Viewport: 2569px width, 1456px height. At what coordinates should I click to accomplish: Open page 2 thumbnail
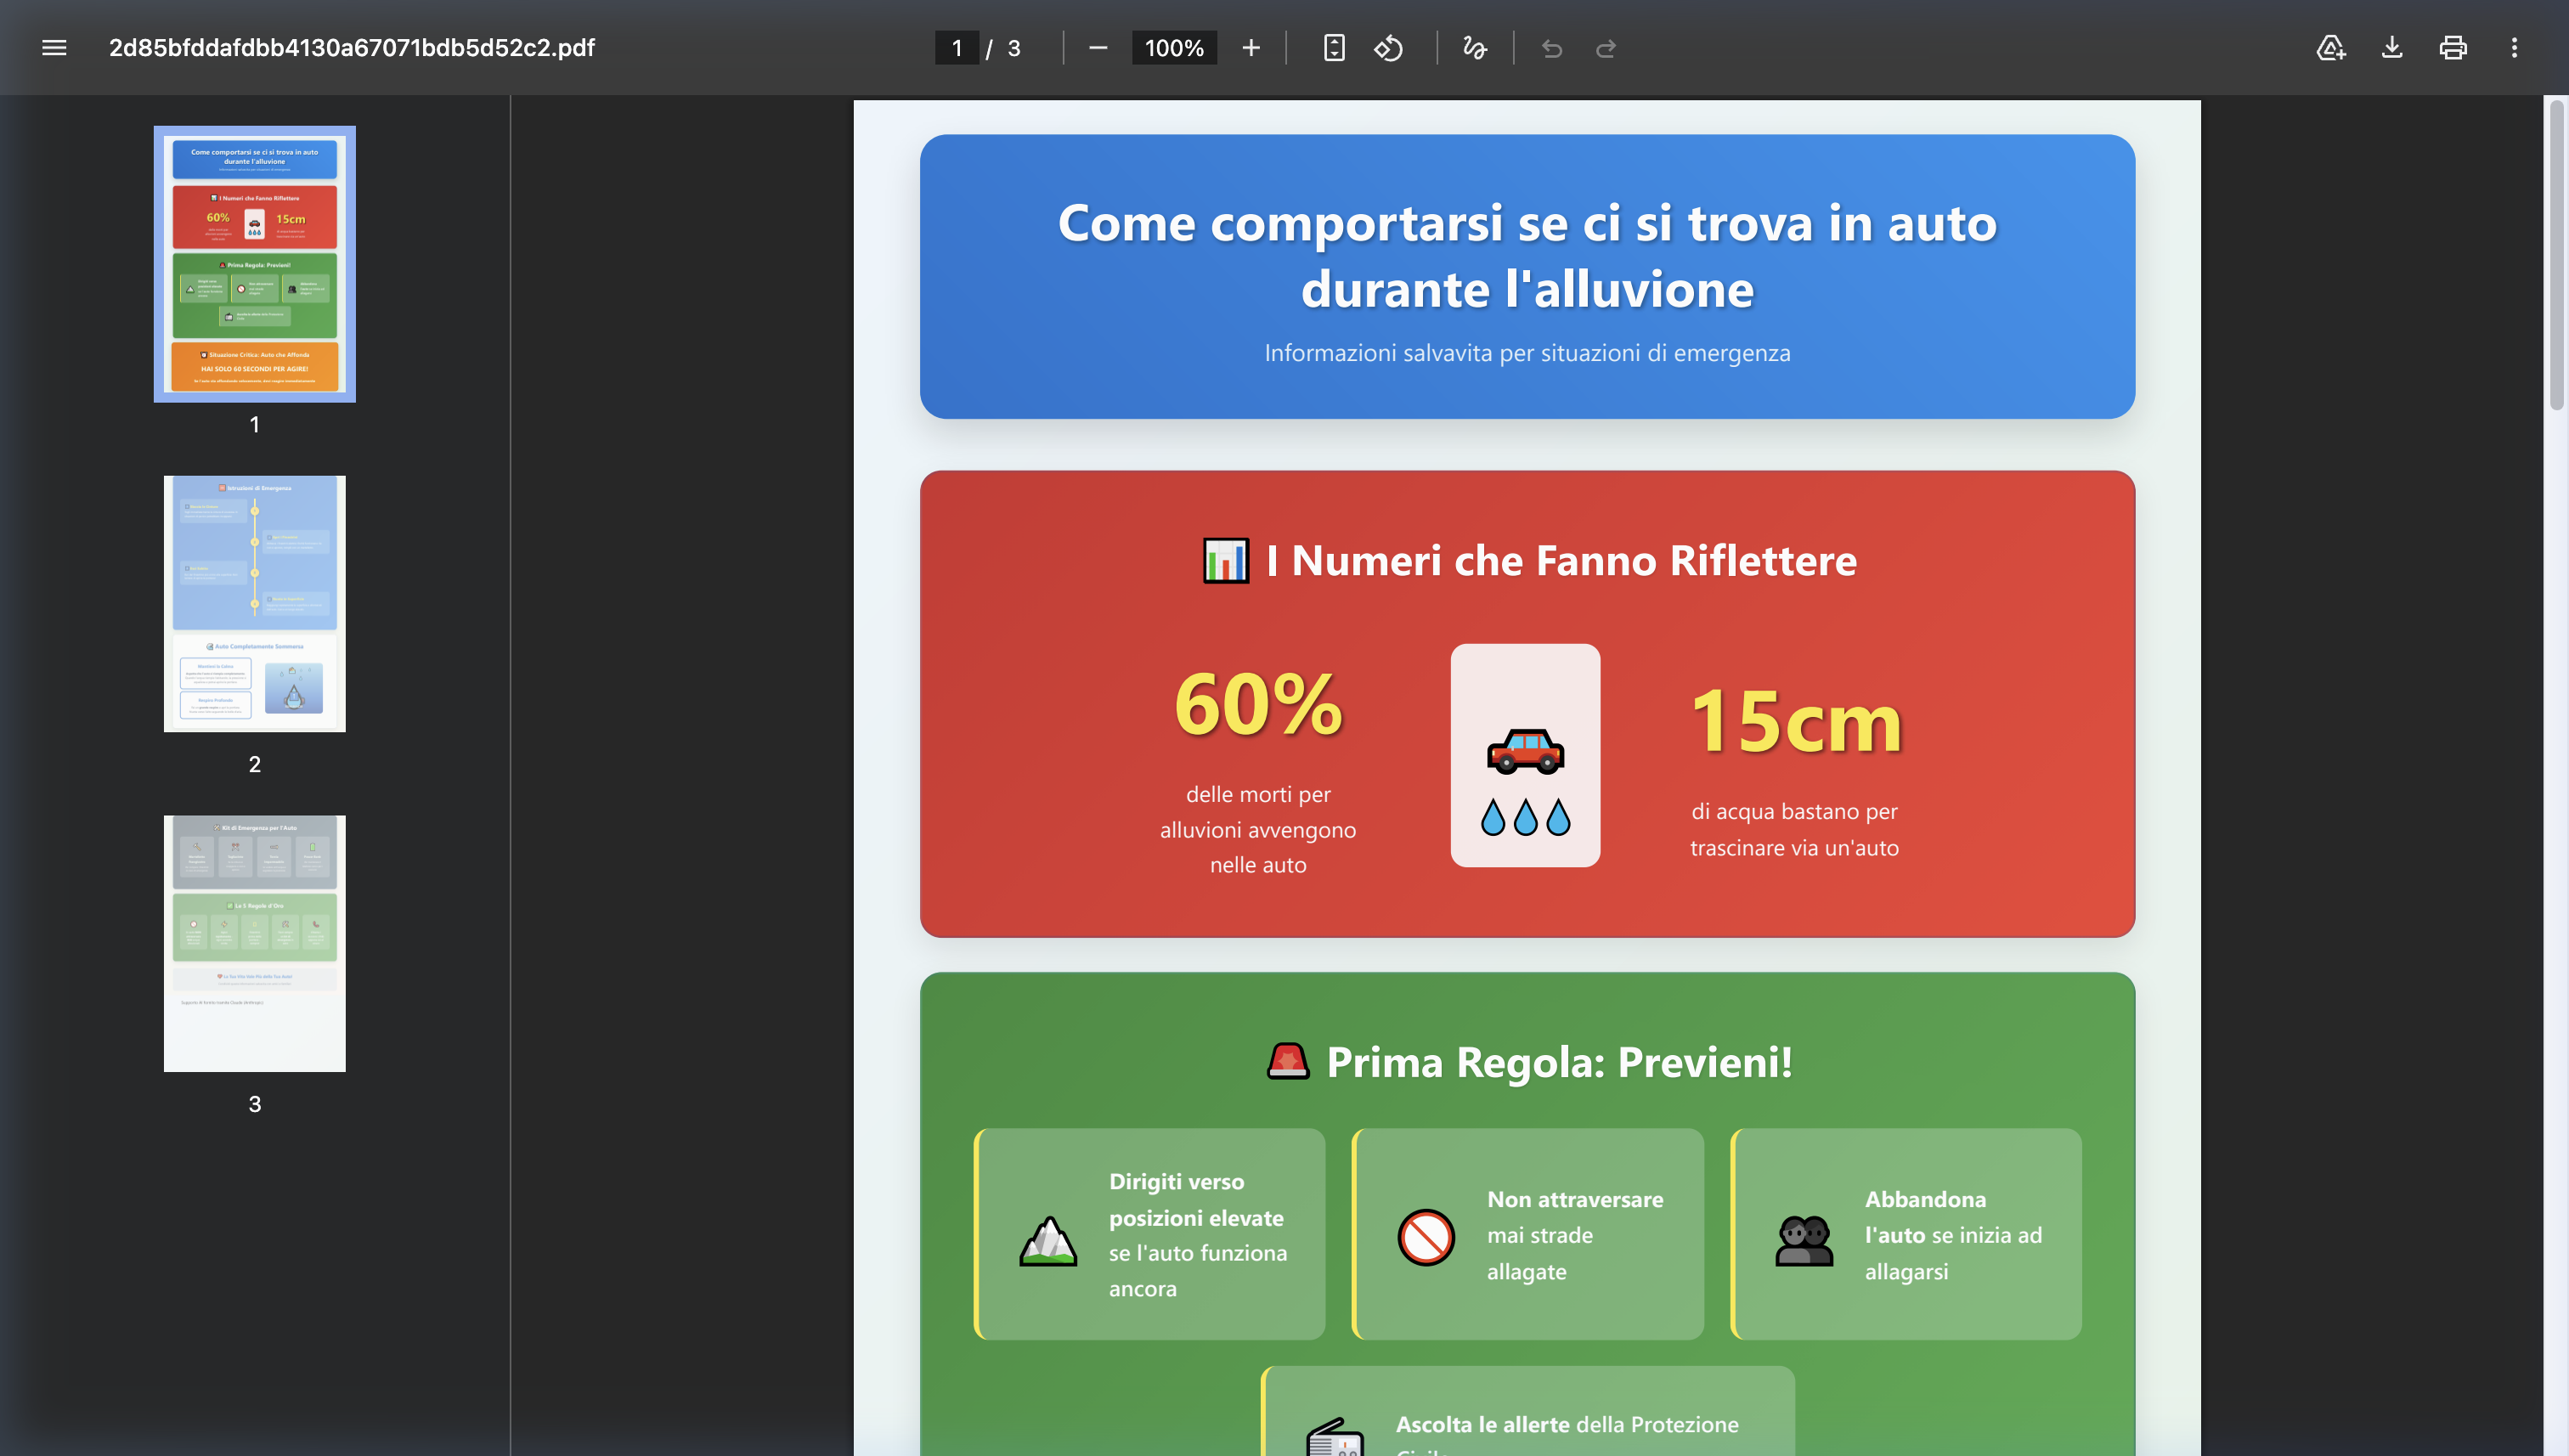click(x=254, y=604)
